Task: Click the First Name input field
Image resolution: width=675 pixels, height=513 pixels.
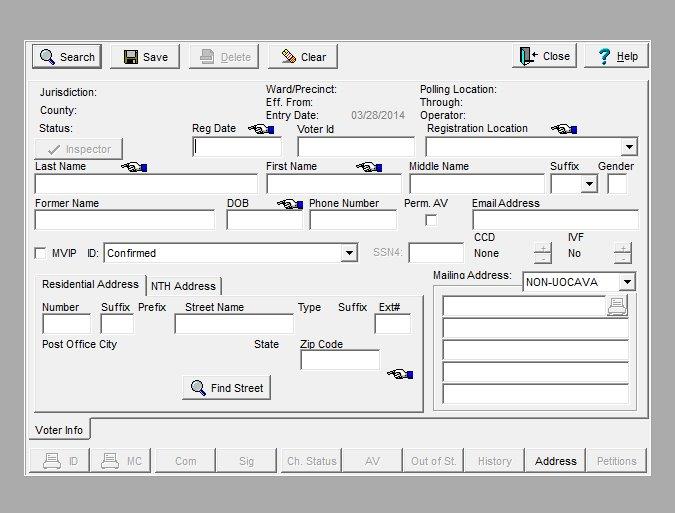Action: click(334, 184)
